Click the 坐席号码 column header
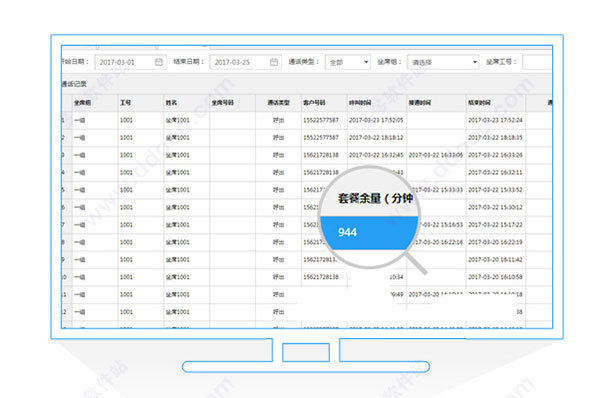The width and height of the screenshot is (600, 398). [x=223, y=103]
